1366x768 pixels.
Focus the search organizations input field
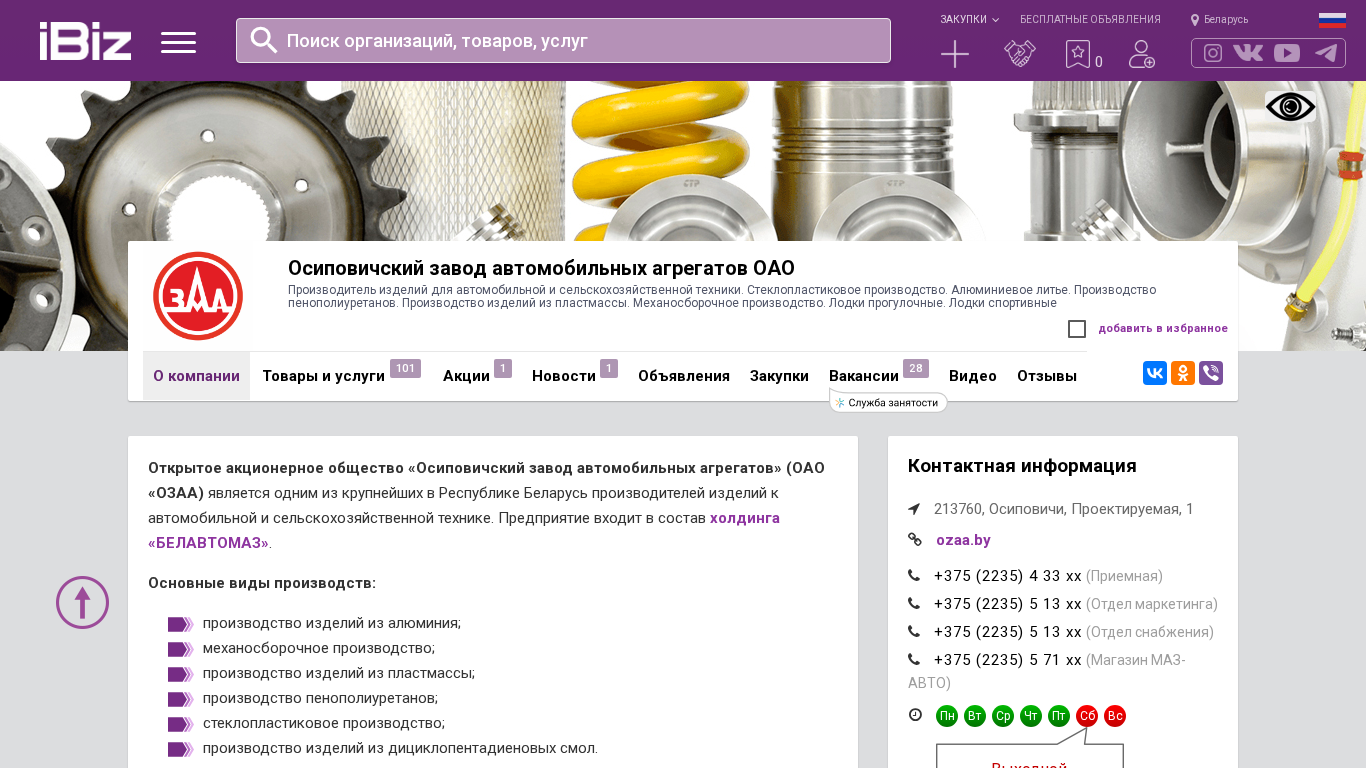(563, 40)
